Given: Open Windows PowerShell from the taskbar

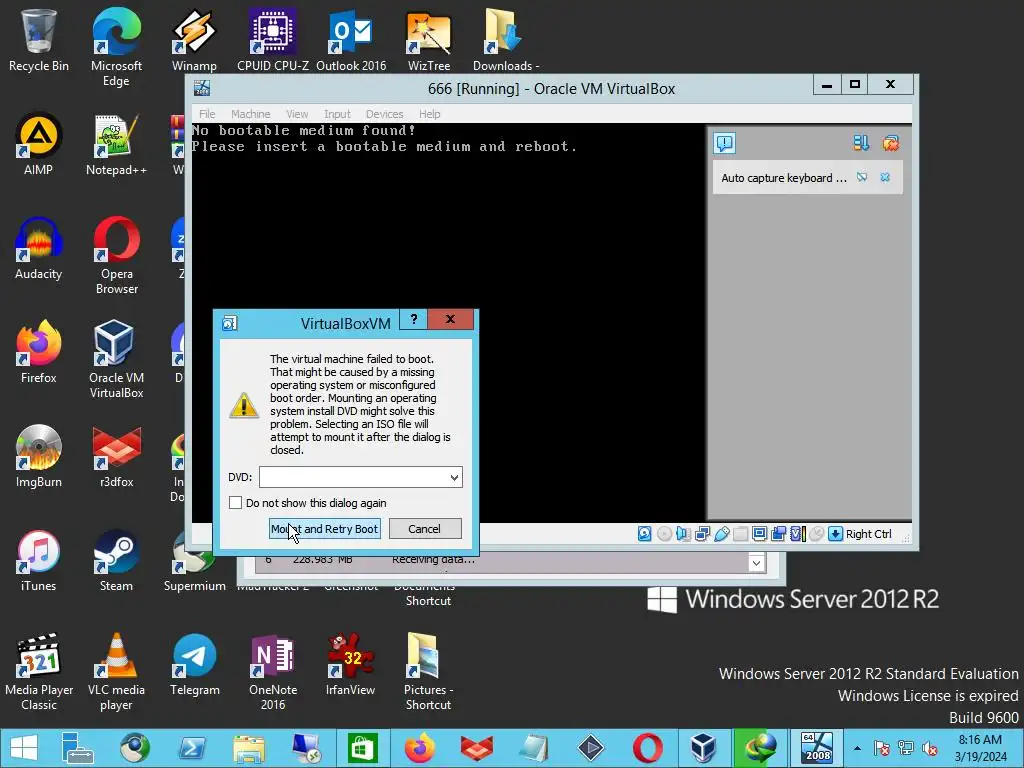Looking at the screenshot, I should (x=192, y=748).
